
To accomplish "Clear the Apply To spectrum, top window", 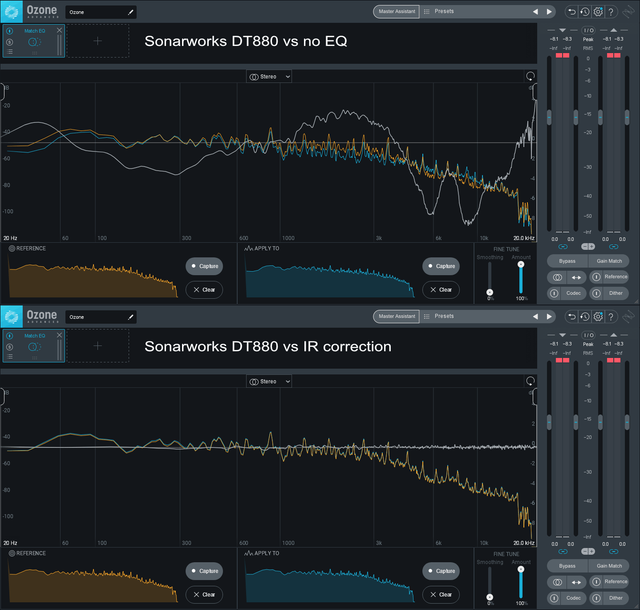I will 441,289.
